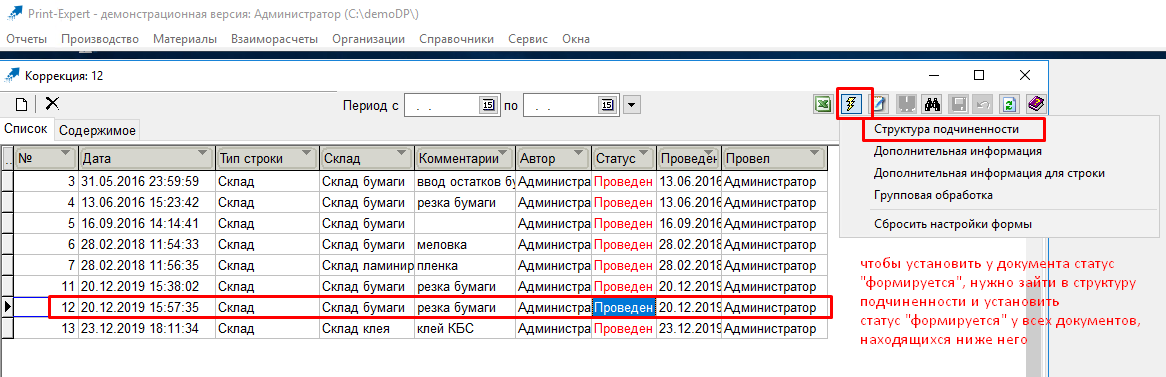This screenshot has width=1166, height=377.
Task: Select 'Дополнительная информация' menu entry
Action: (x=958, y=151)
